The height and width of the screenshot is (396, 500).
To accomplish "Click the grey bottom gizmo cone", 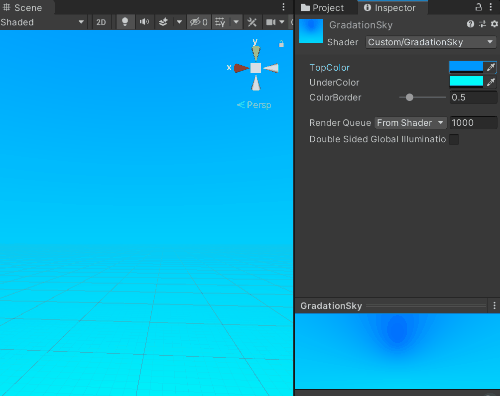I will click(x=256, y=83).
